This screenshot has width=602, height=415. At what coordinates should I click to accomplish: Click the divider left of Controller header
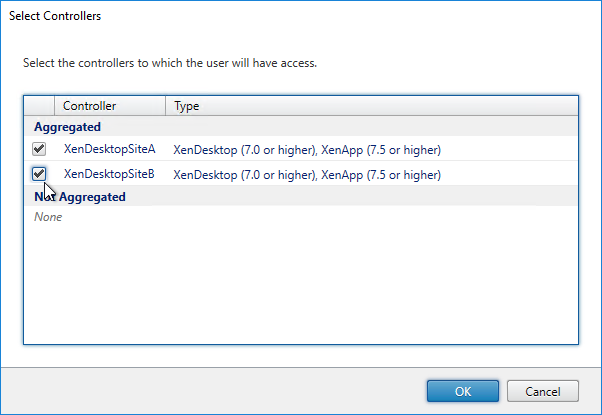point(55,106)
